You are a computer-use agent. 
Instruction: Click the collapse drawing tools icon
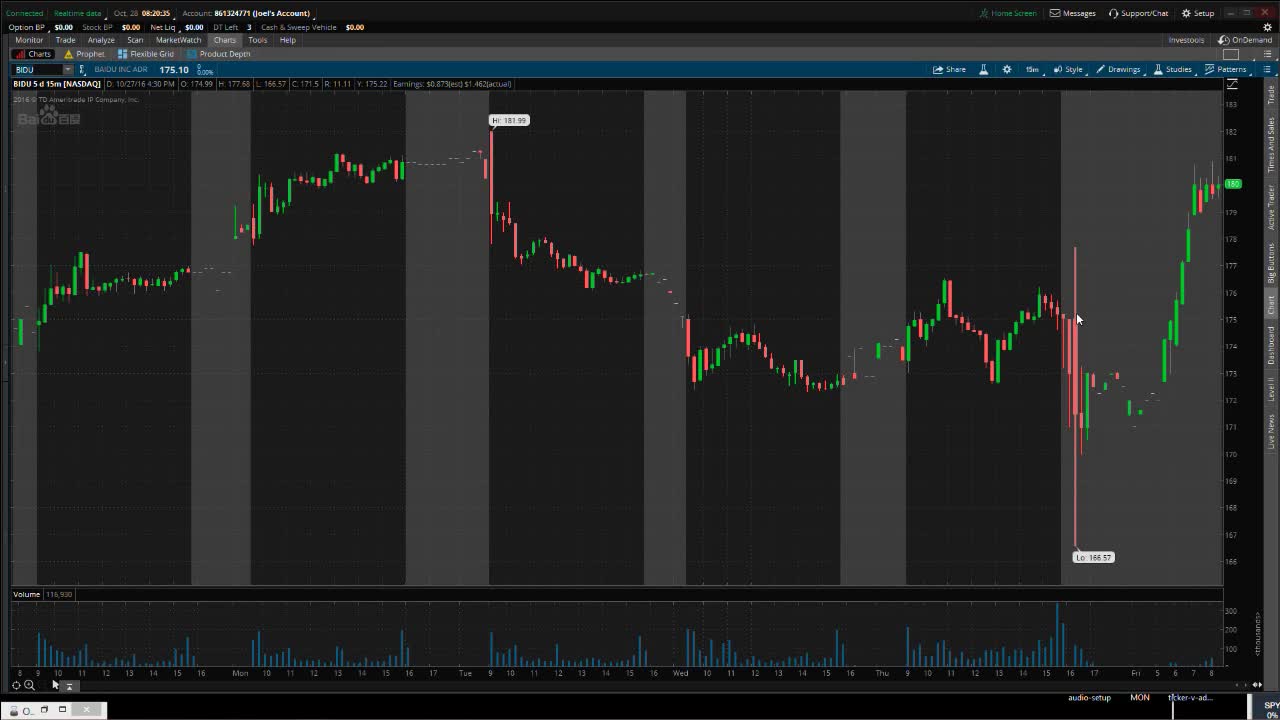(x=69, y=686)
